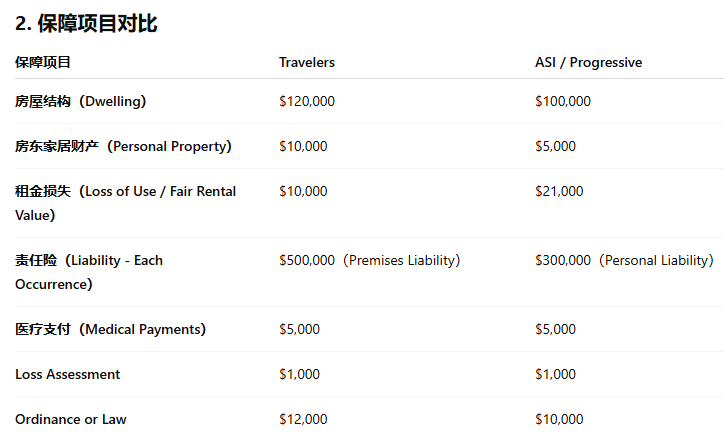Click the 租金损失 Loss of Use label
The width and height of the screenshot is (724, 441).
point(125,203)
